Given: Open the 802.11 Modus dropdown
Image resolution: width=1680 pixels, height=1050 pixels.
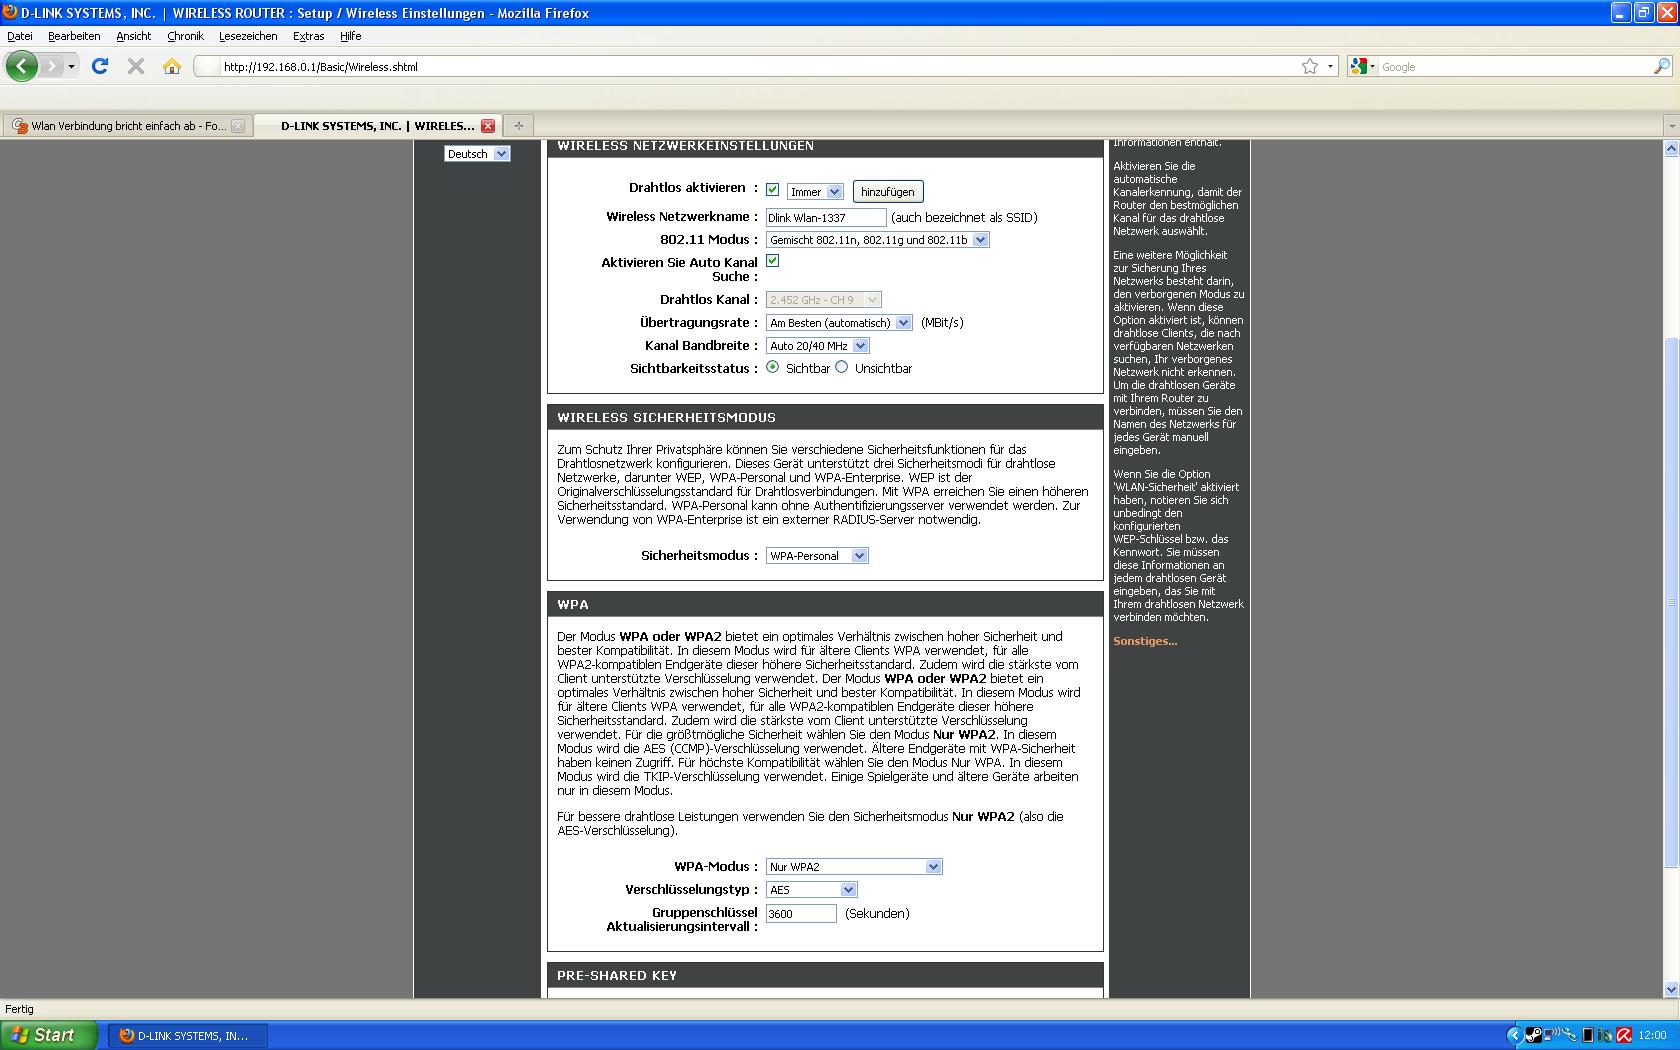Looking at the screenshot, I should click(877, 240).
